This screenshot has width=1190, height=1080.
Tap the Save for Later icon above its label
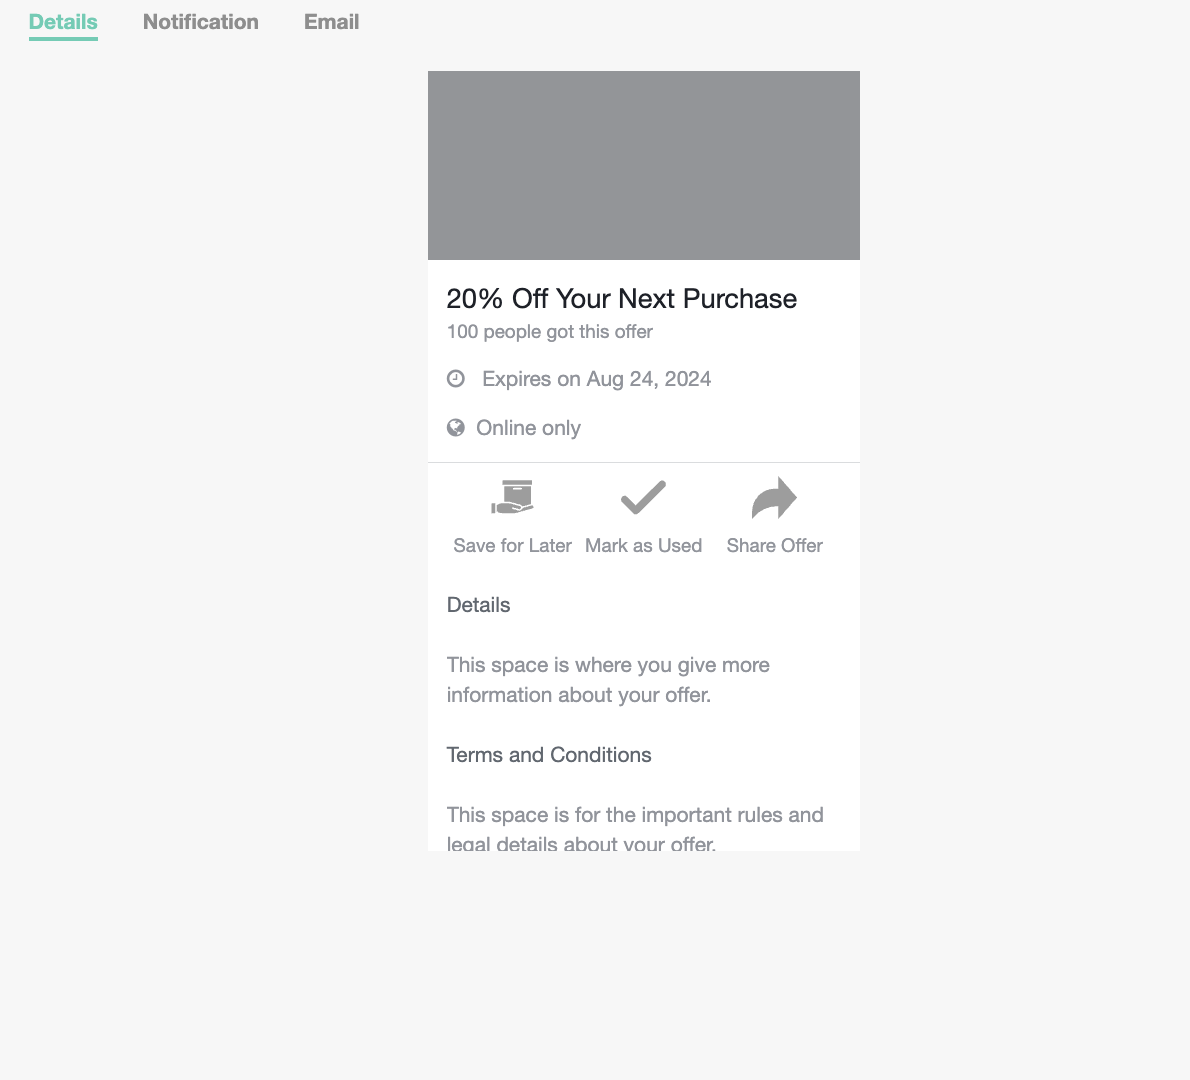point(512,498)
